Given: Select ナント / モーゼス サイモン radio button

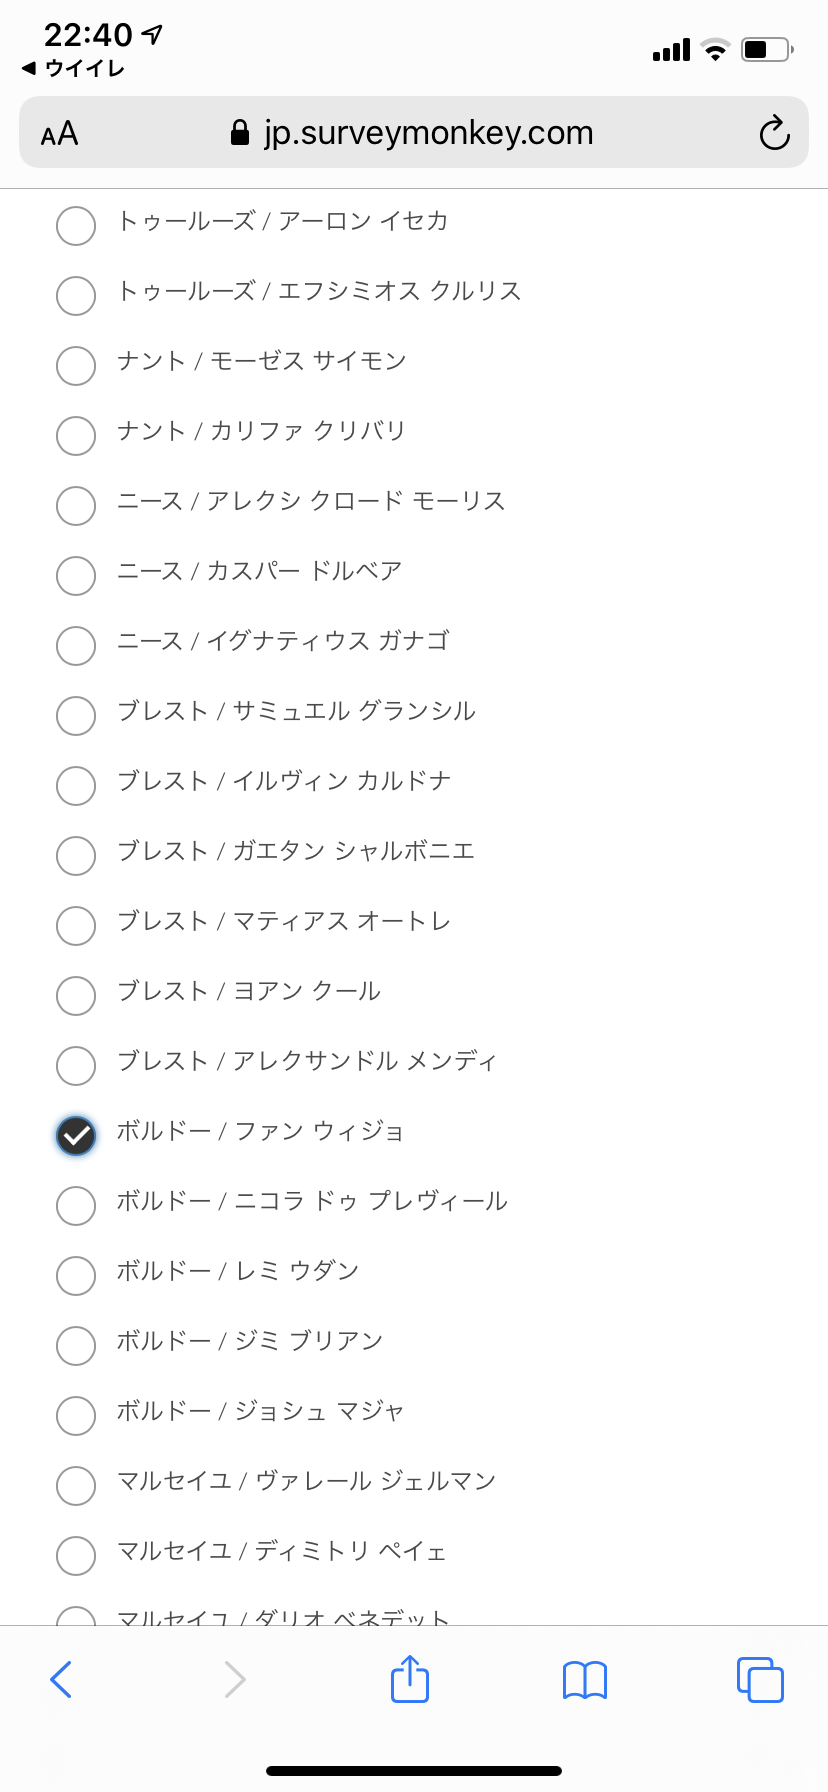Looking at the screenshot, I should [x=76, y=365].
